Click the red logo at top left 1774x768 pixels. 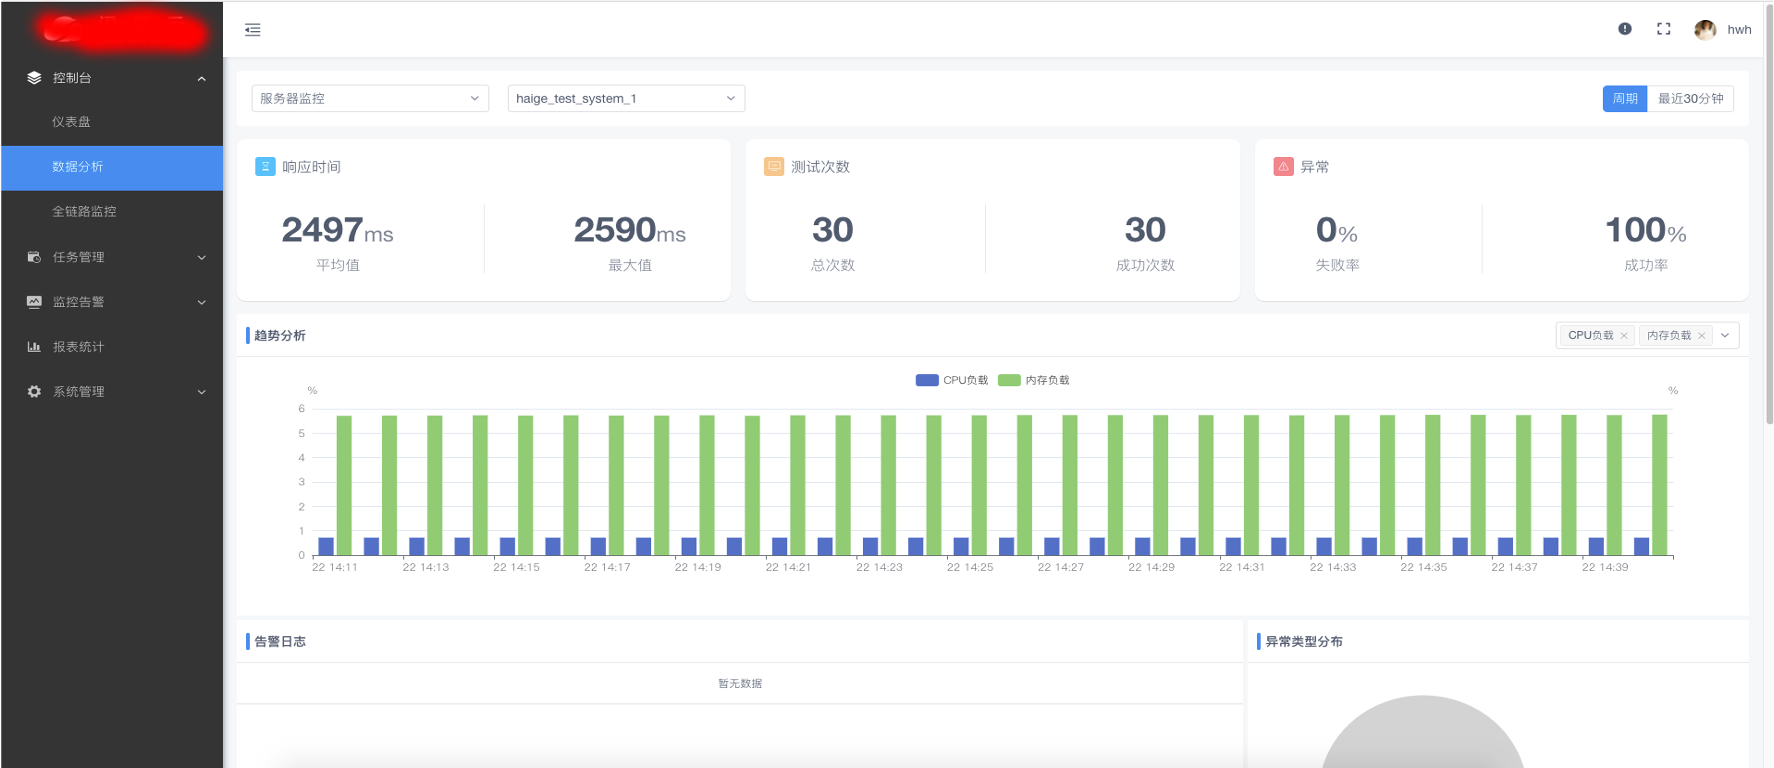[x=123, y=30]
